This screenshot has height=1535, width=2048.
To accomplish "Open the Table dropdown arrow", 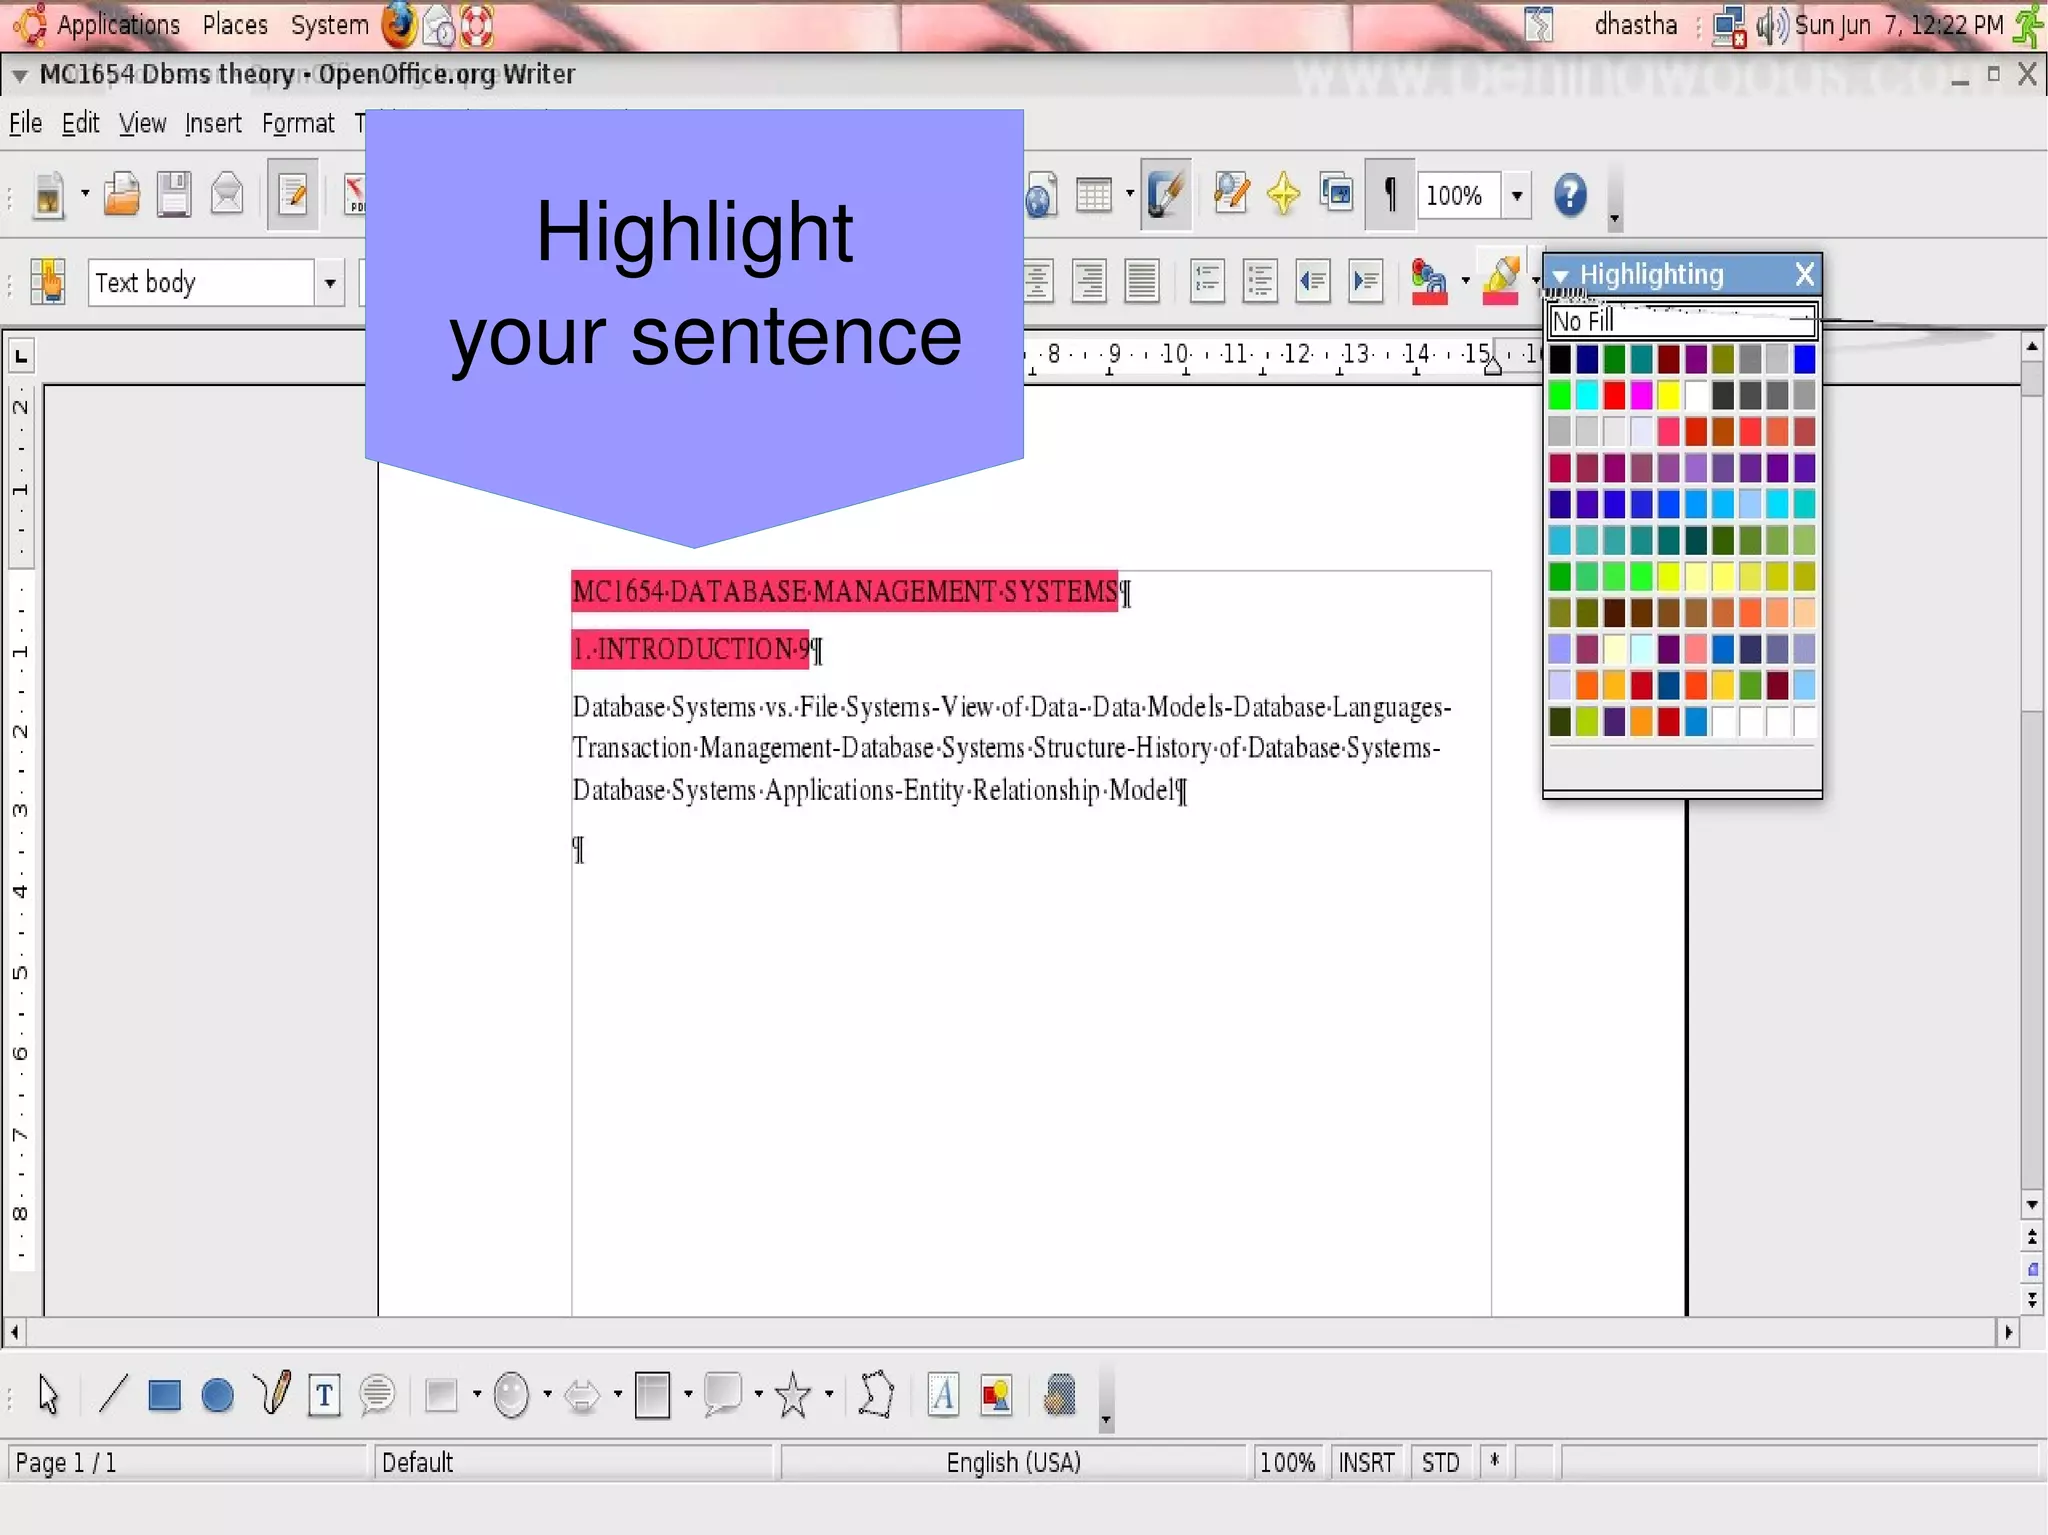I will click(1130, 194).
